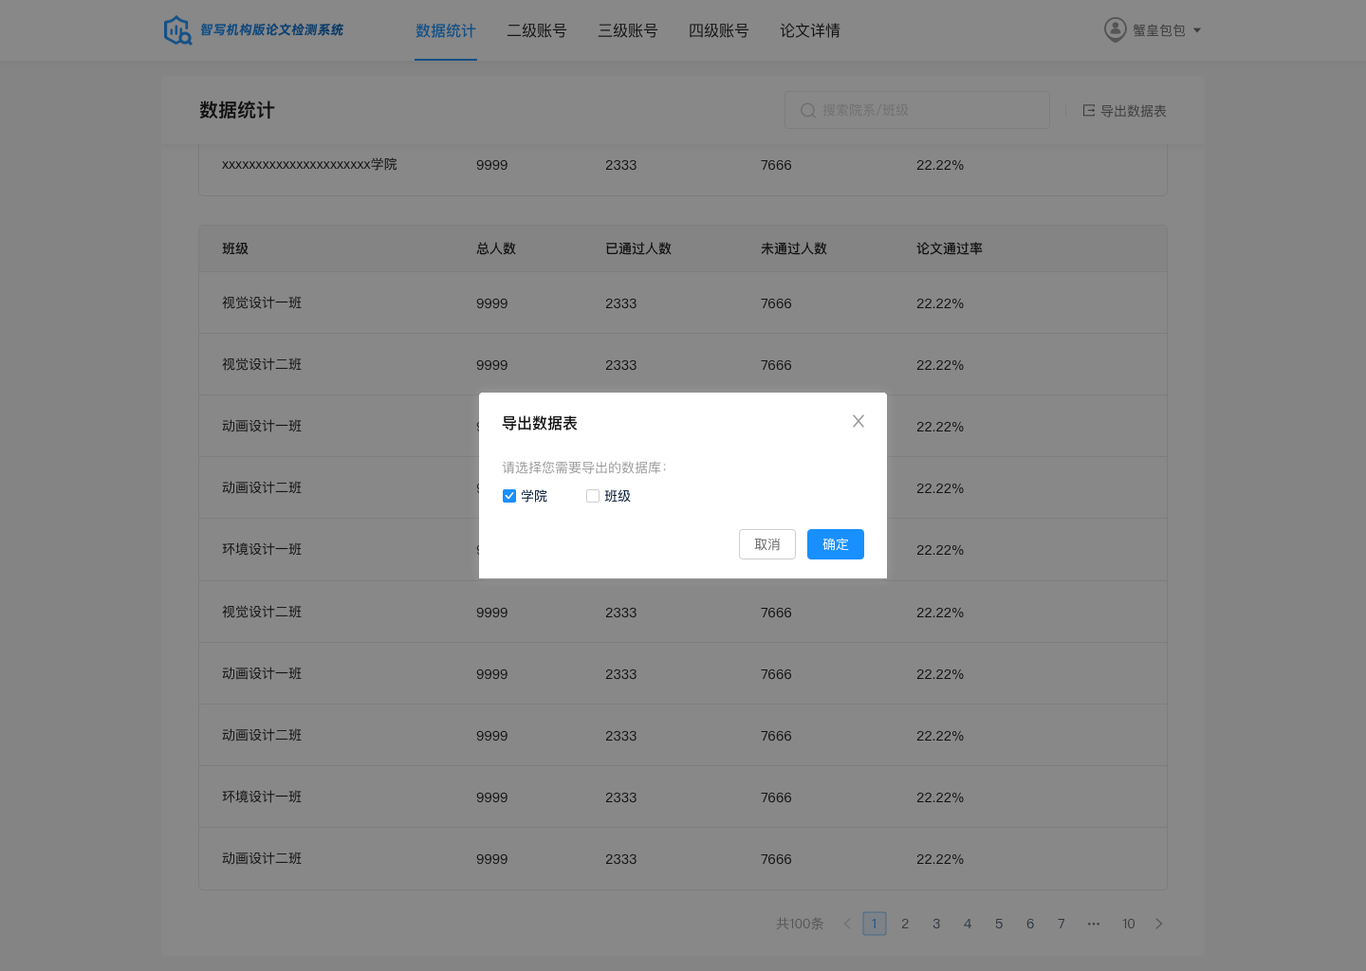1366x971 pixels.
Task: Switch to the 数据统计 tab
Action: click(x=446, y=31)
